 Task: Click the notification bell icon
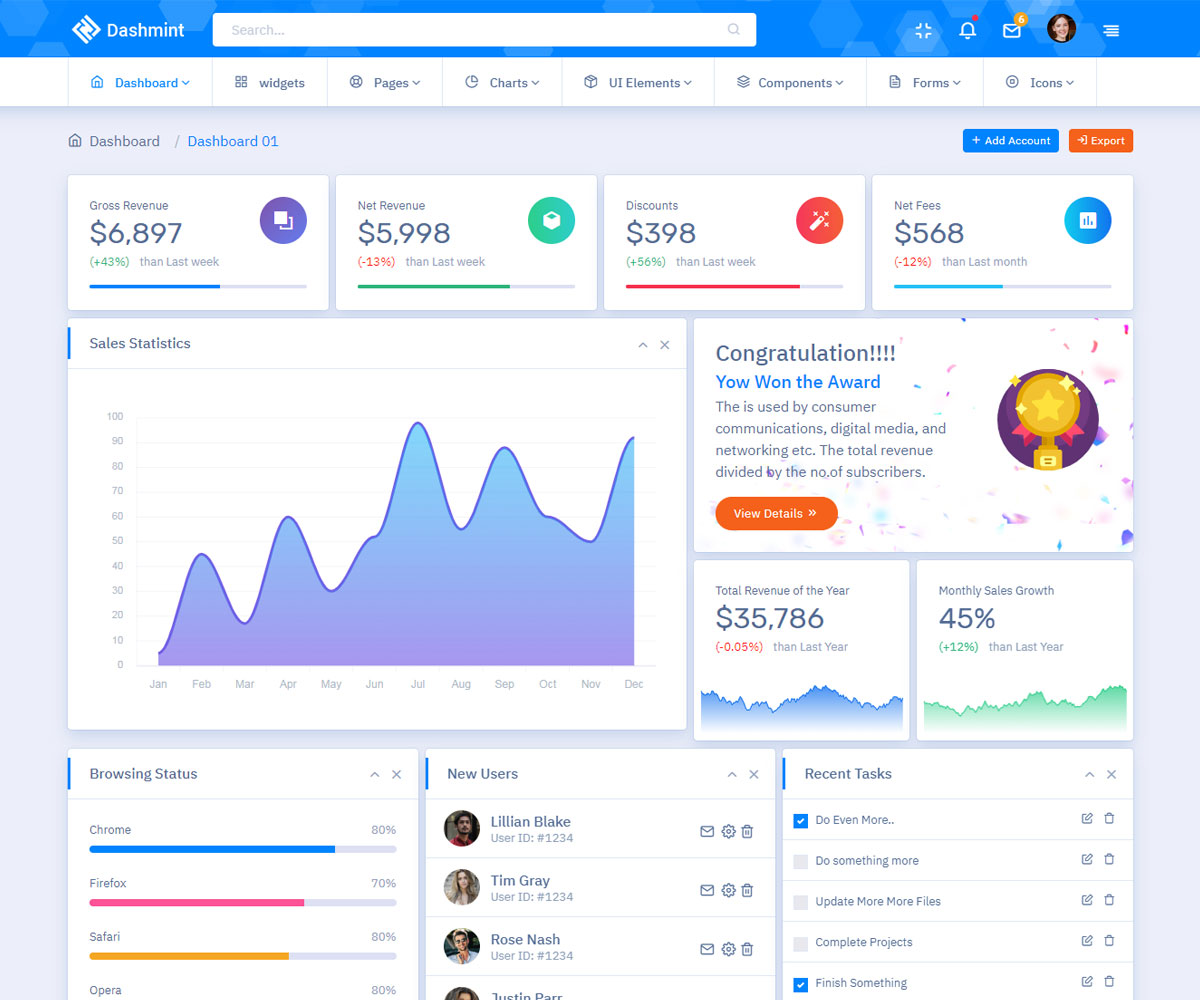point(967,30)
